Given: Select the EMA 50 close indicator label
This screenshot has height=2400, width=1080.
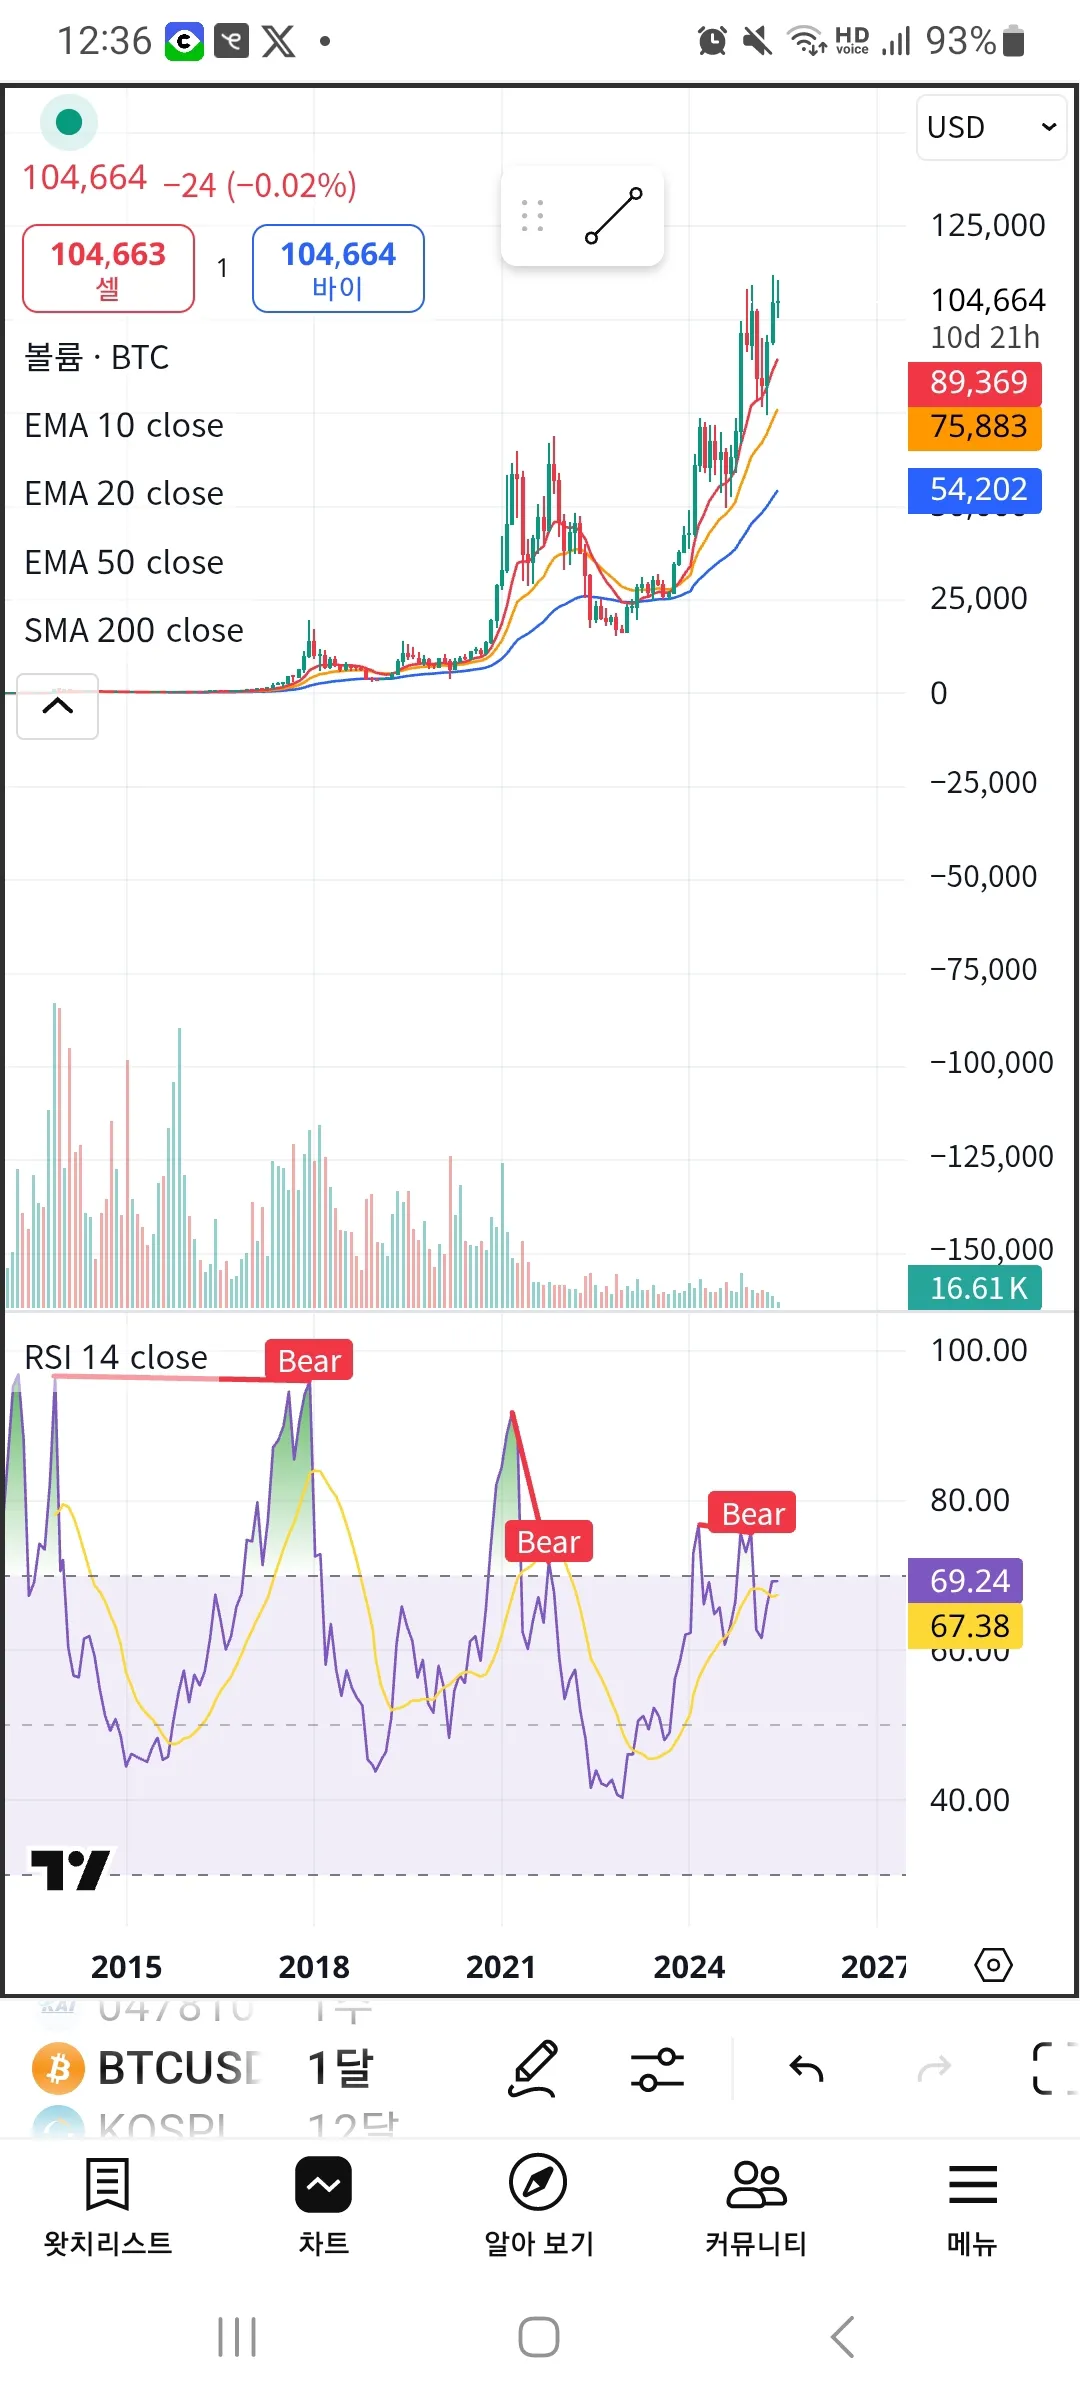Looking at the screenshot, I should pos(124,562).
